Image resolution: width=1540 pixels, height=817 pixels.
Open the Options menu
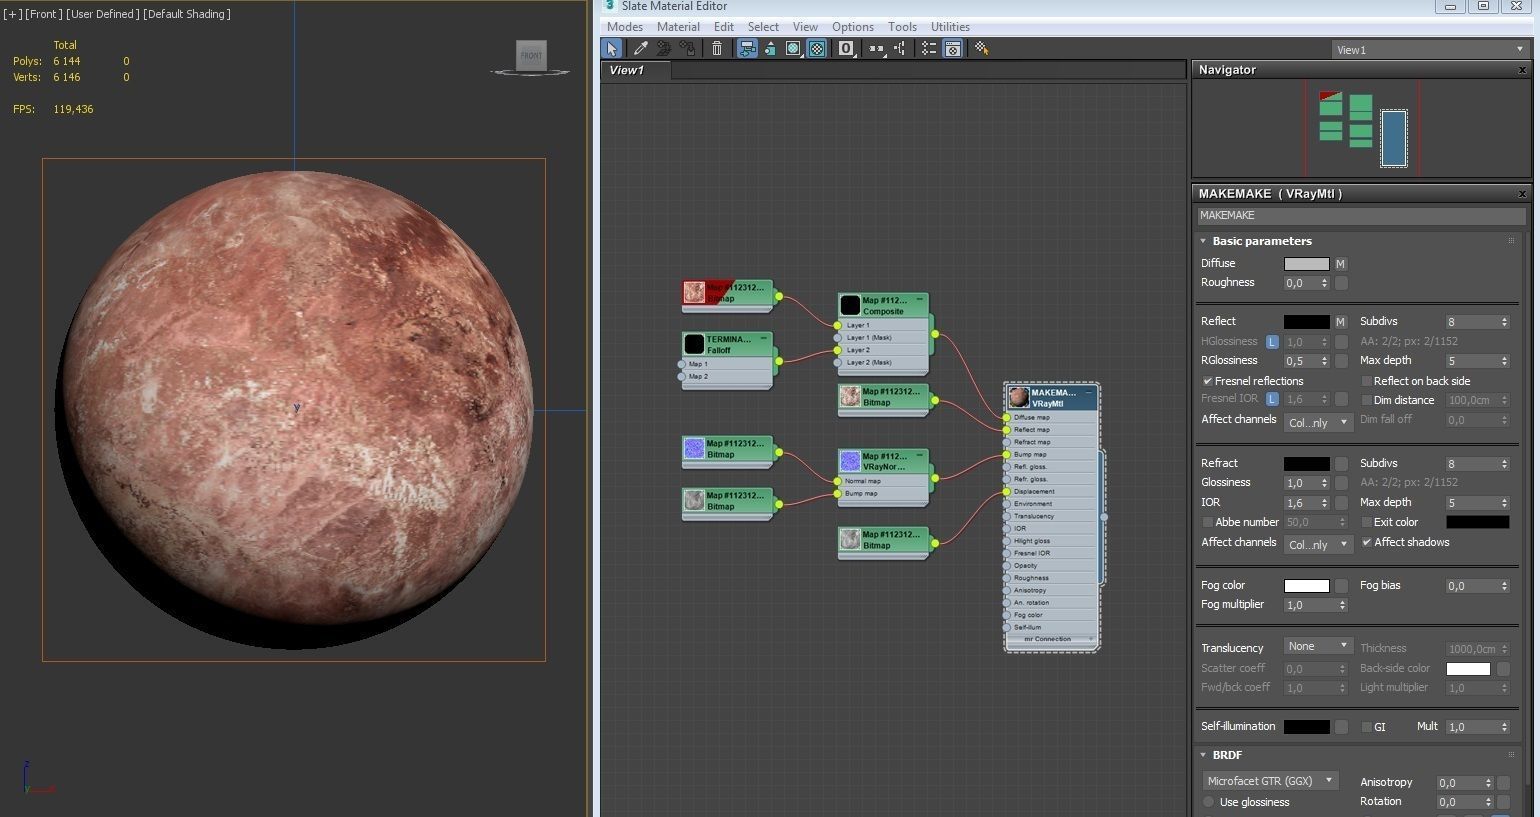tap(853, 27)
